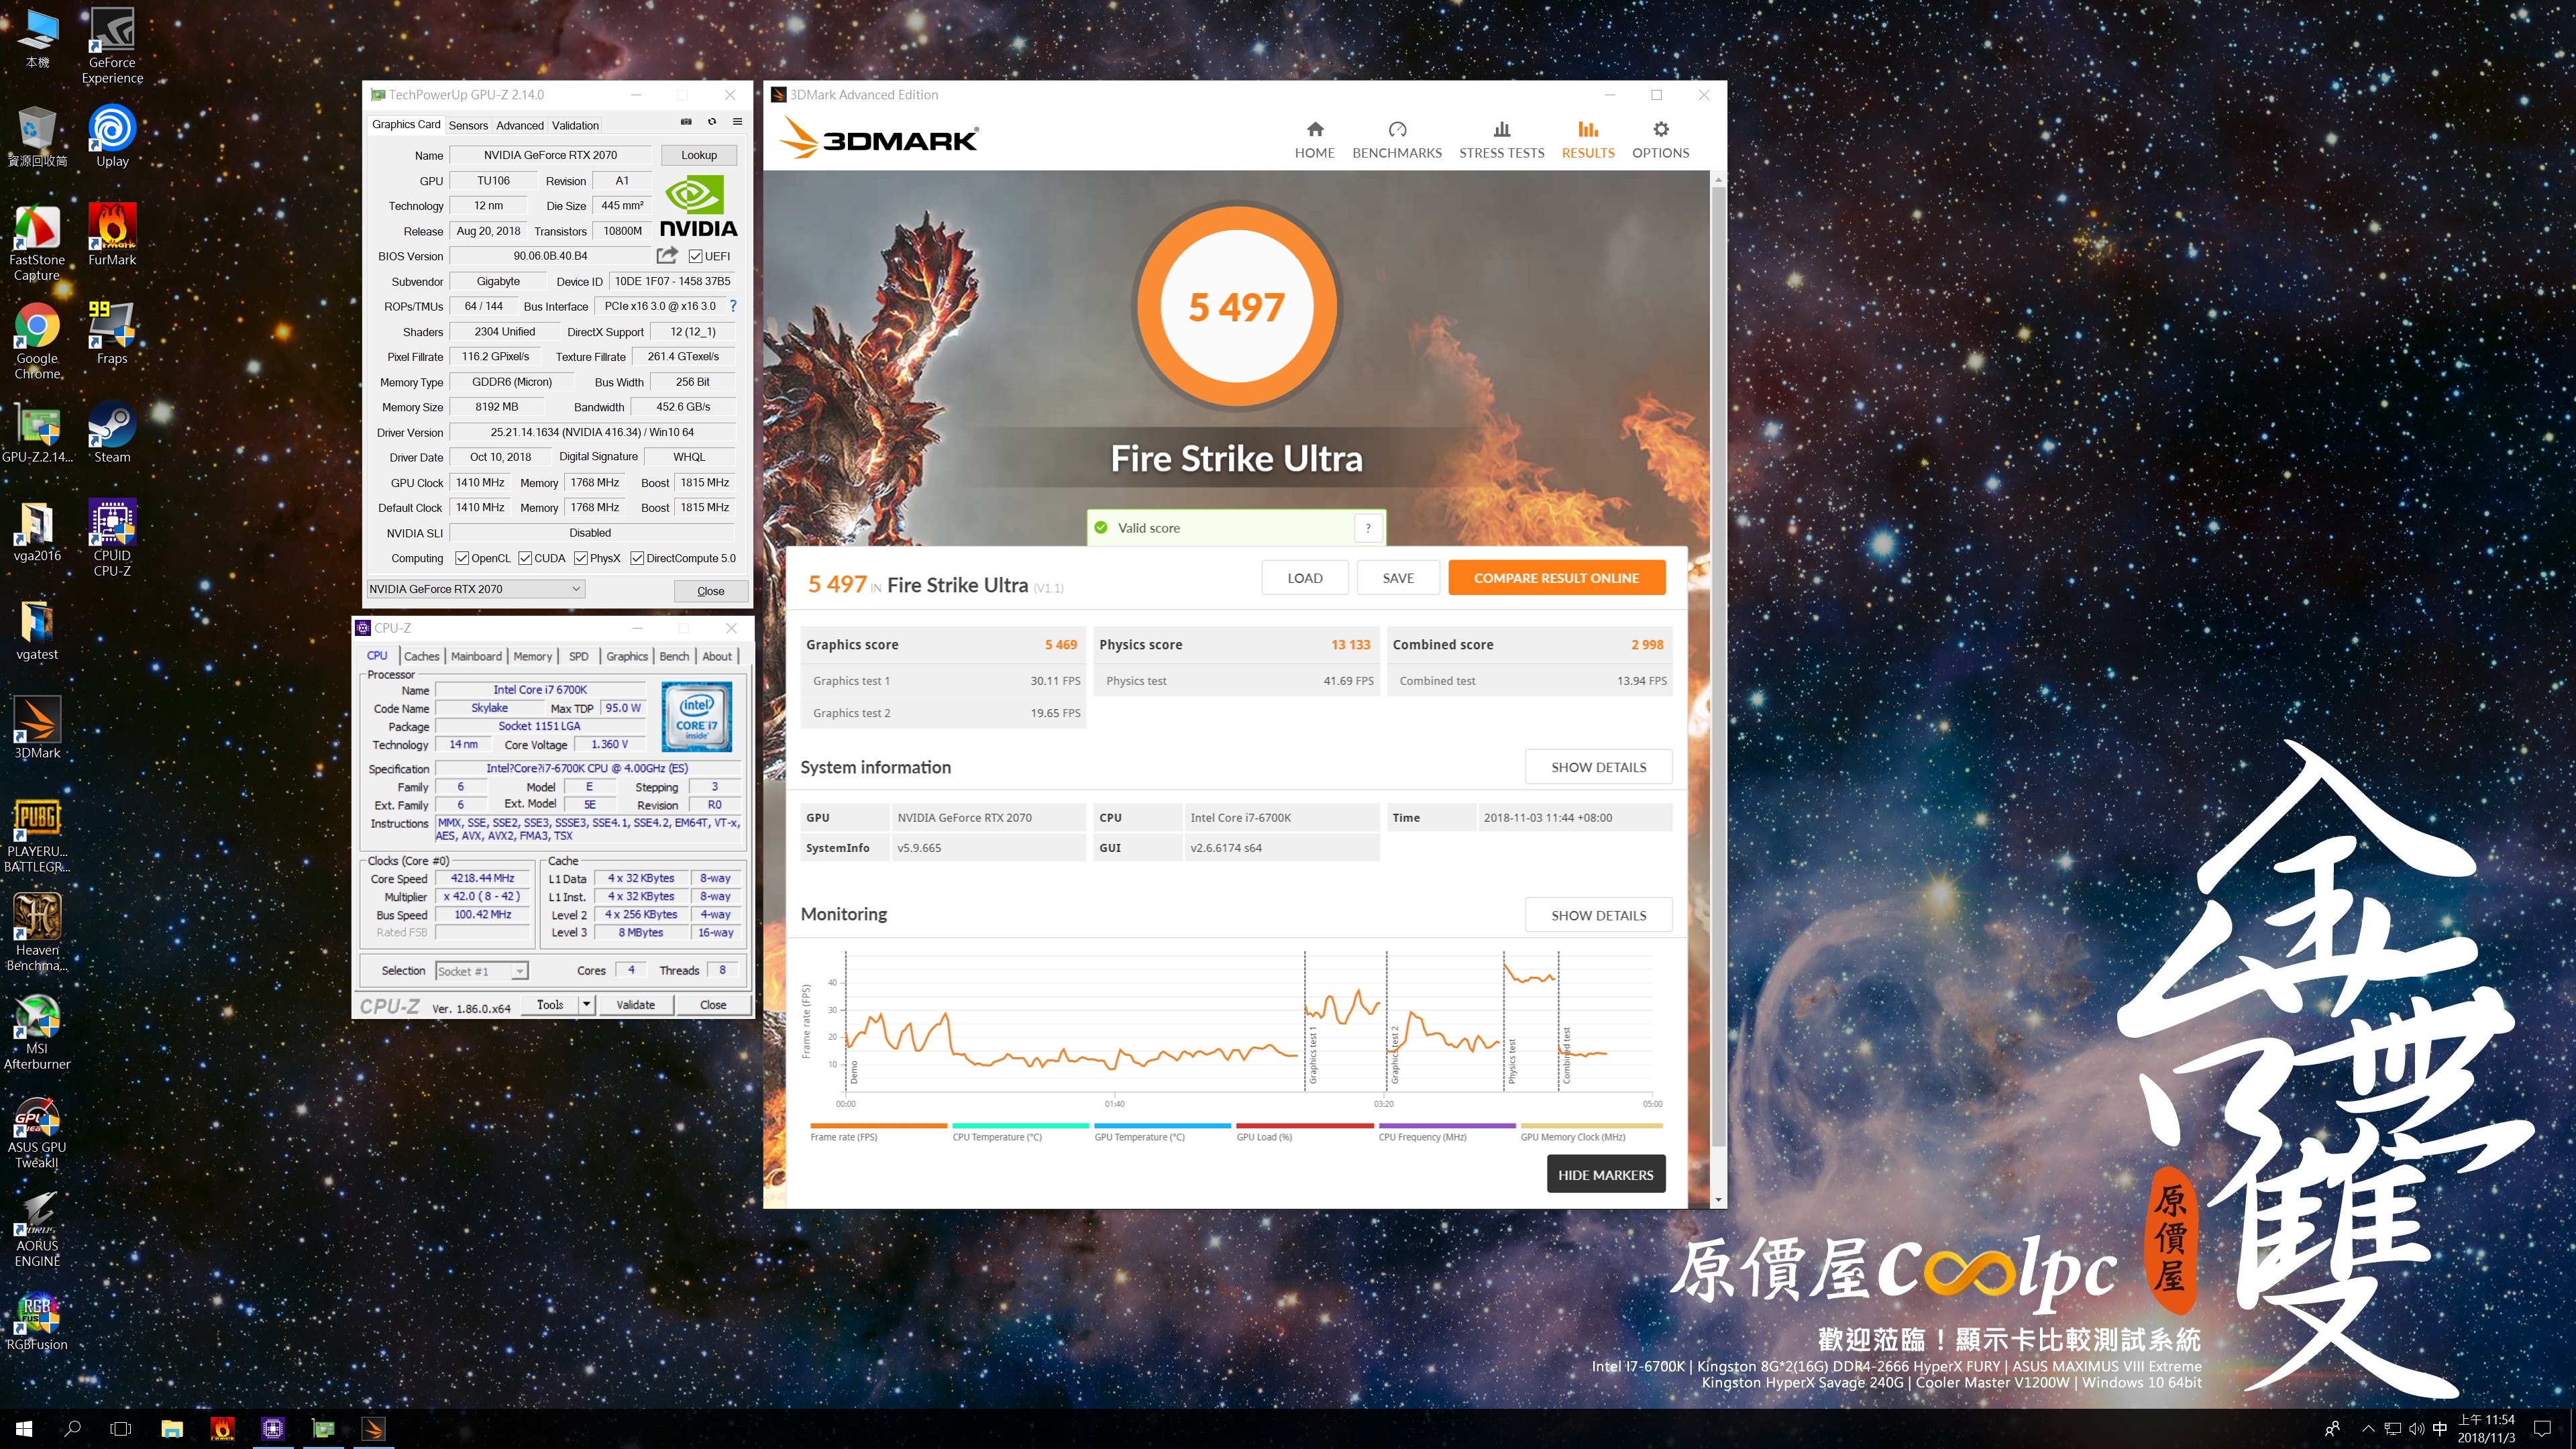Viewport: 2576px width, 1449px height.
Task: Toggle DirectCompute 5.0 checkbox
Action: pos(637,558)
